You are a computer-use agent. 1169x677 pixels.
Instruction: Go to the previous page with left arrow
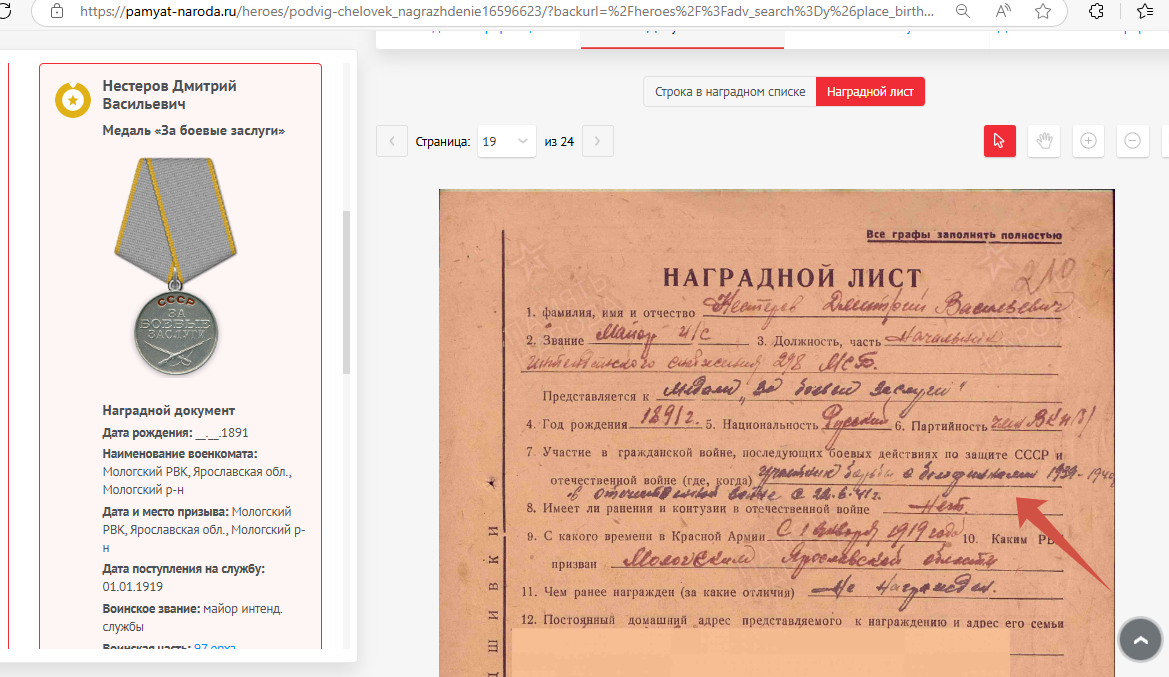point(391,141)
